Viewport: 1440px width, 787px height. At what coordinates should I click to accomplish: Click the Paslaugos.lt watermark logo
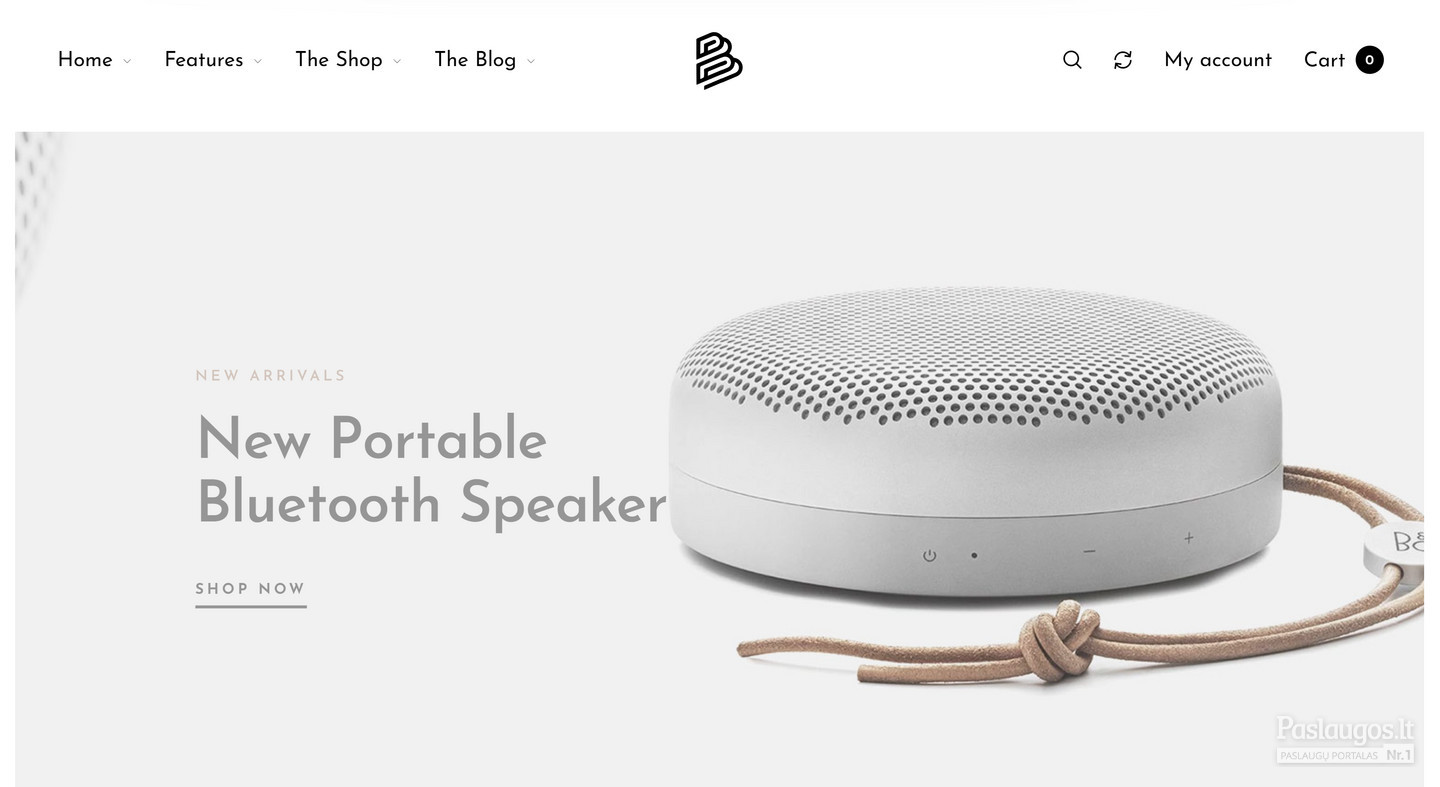click(1345, 740)
